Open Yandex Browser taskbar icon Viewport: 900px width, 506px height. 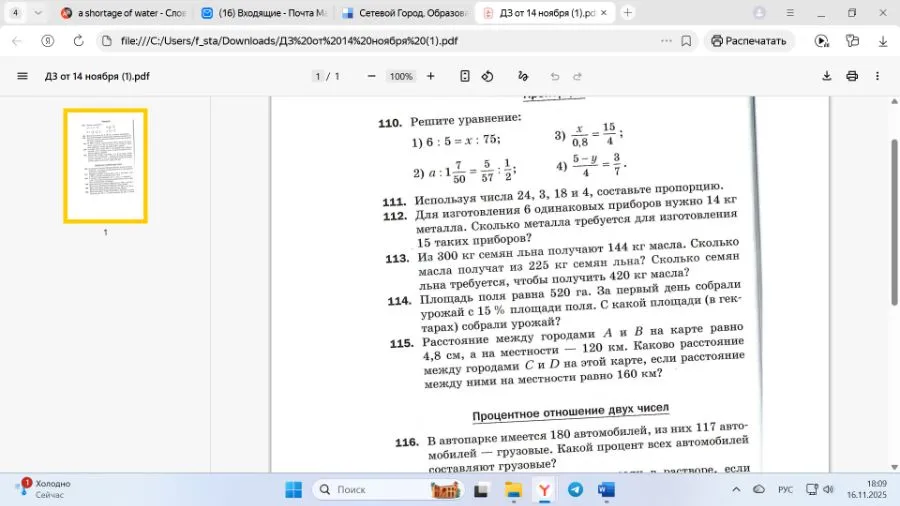point(544,489)
